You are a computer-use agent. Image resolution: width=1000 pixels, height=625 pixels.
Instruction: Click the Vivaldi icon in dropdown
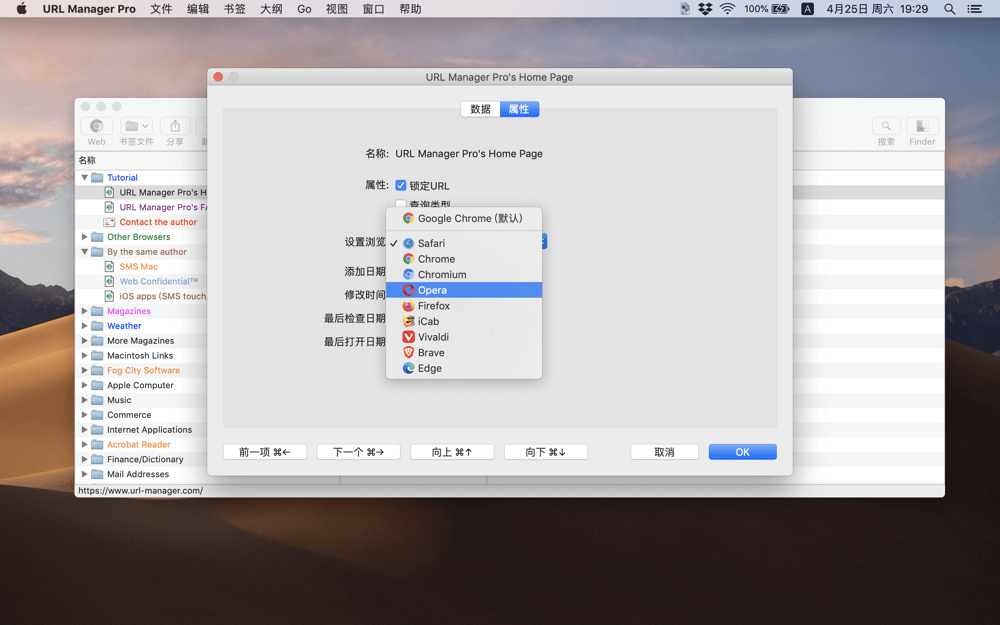(x=408, y=337)
